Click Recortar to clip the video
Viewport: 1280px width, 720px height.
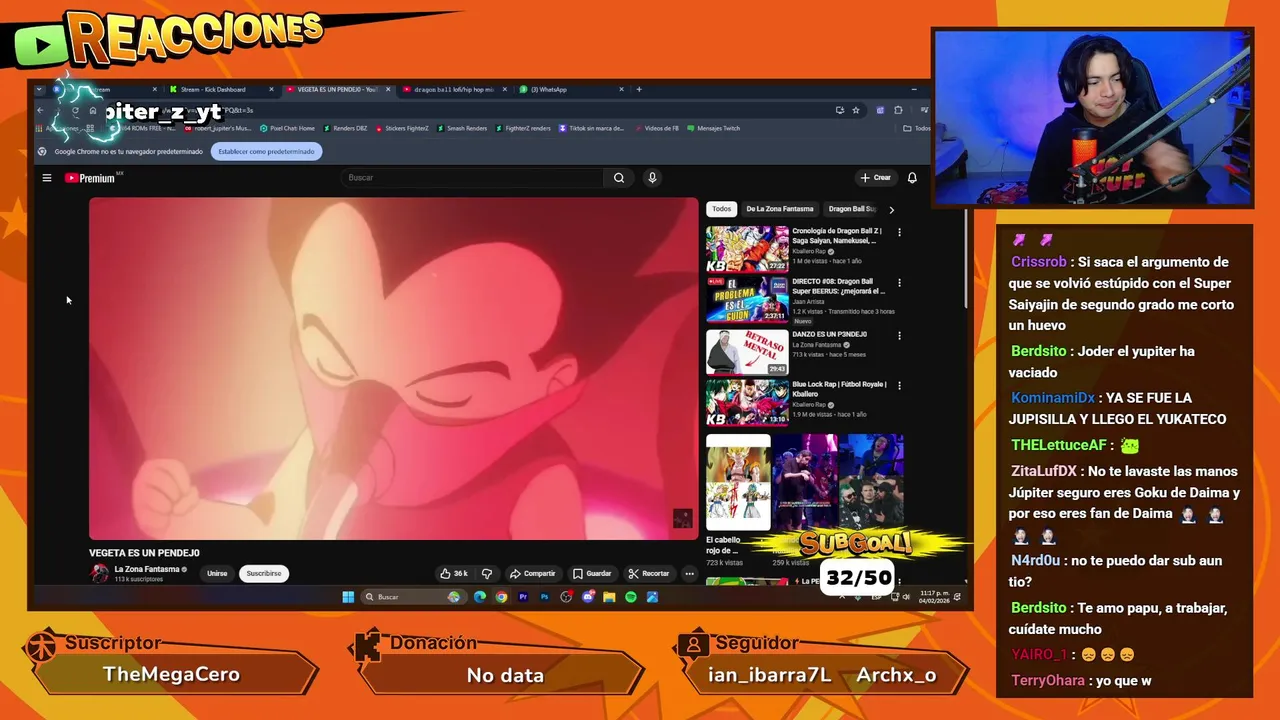pos(649,573)
